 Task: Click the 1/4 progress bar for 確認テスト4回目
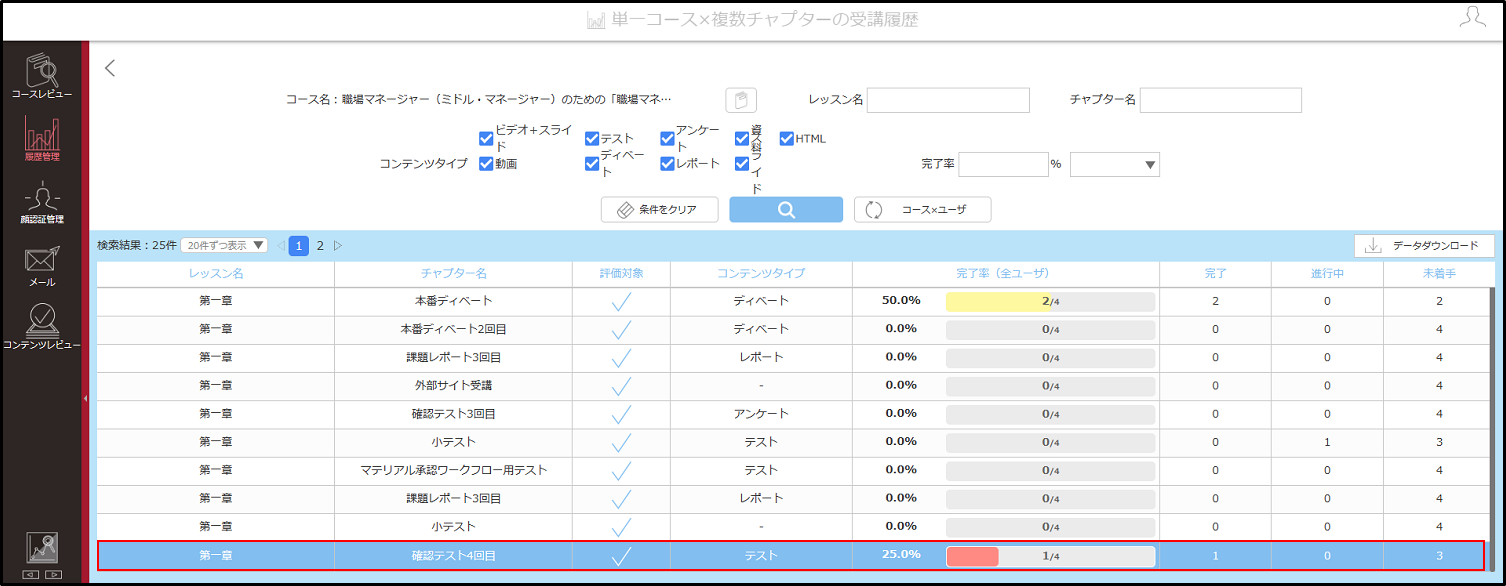[x=1050, y=556]
